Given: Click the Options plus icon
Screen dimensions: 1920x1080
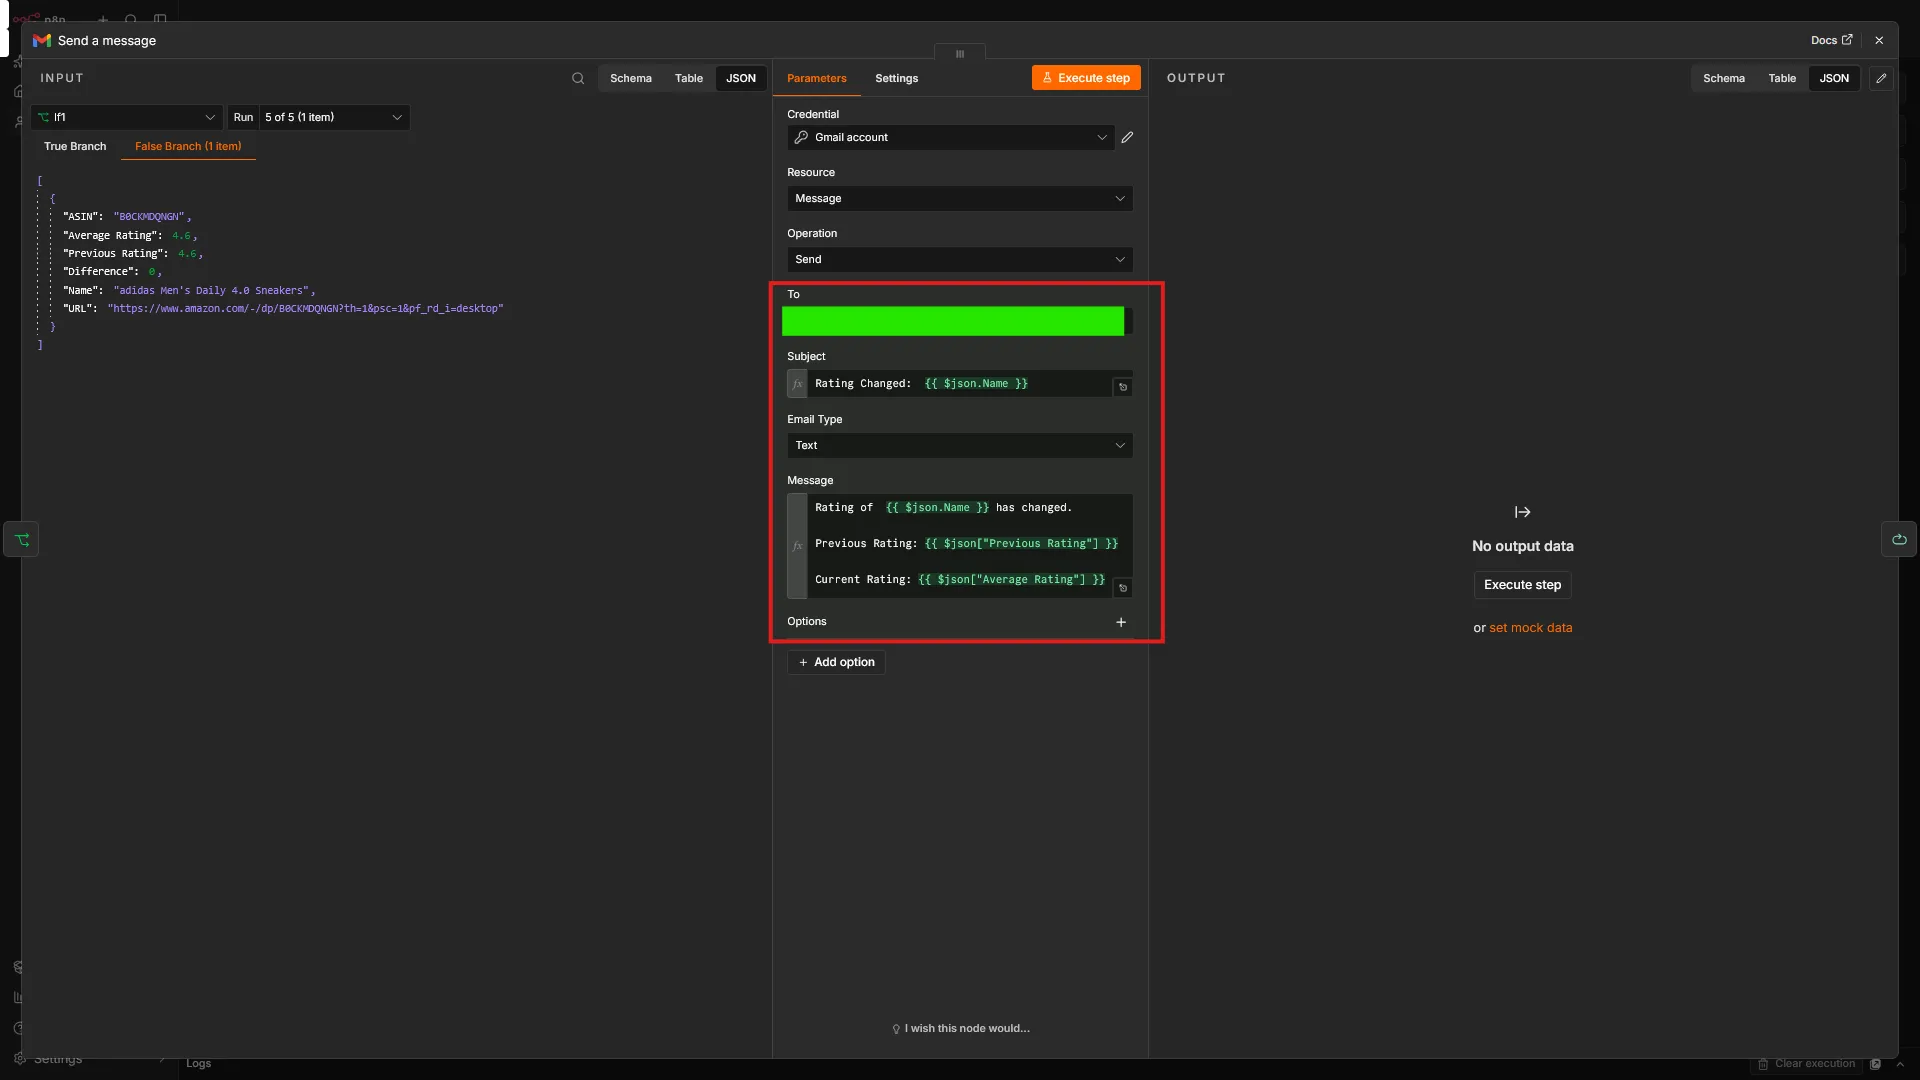Looking at the screenshot, I should (1121, 622).
